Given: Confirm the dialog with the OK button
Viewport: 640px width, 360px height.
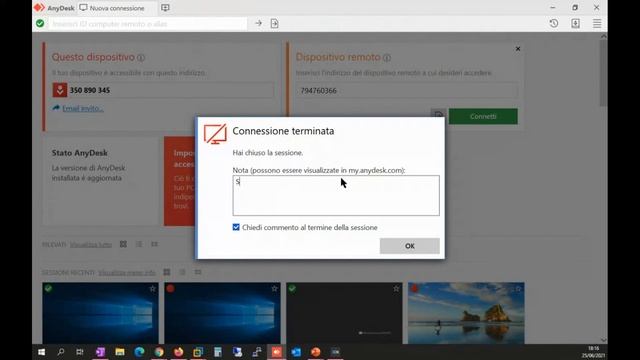Looking at the screenshot, I should pos(409,246).
